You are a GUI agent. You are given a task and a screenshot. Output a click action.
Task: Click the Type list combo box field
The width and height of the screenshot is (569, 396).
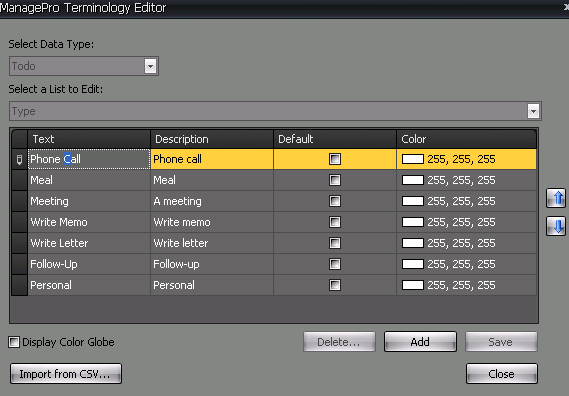pyautogui.click(x=275, y=111)
